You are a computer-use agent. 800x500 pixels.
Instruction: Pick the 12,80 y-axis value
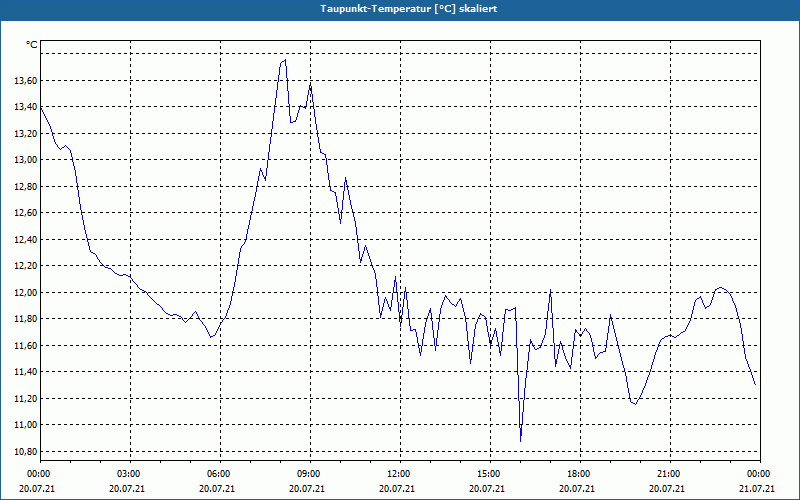[x=26, y=186]
